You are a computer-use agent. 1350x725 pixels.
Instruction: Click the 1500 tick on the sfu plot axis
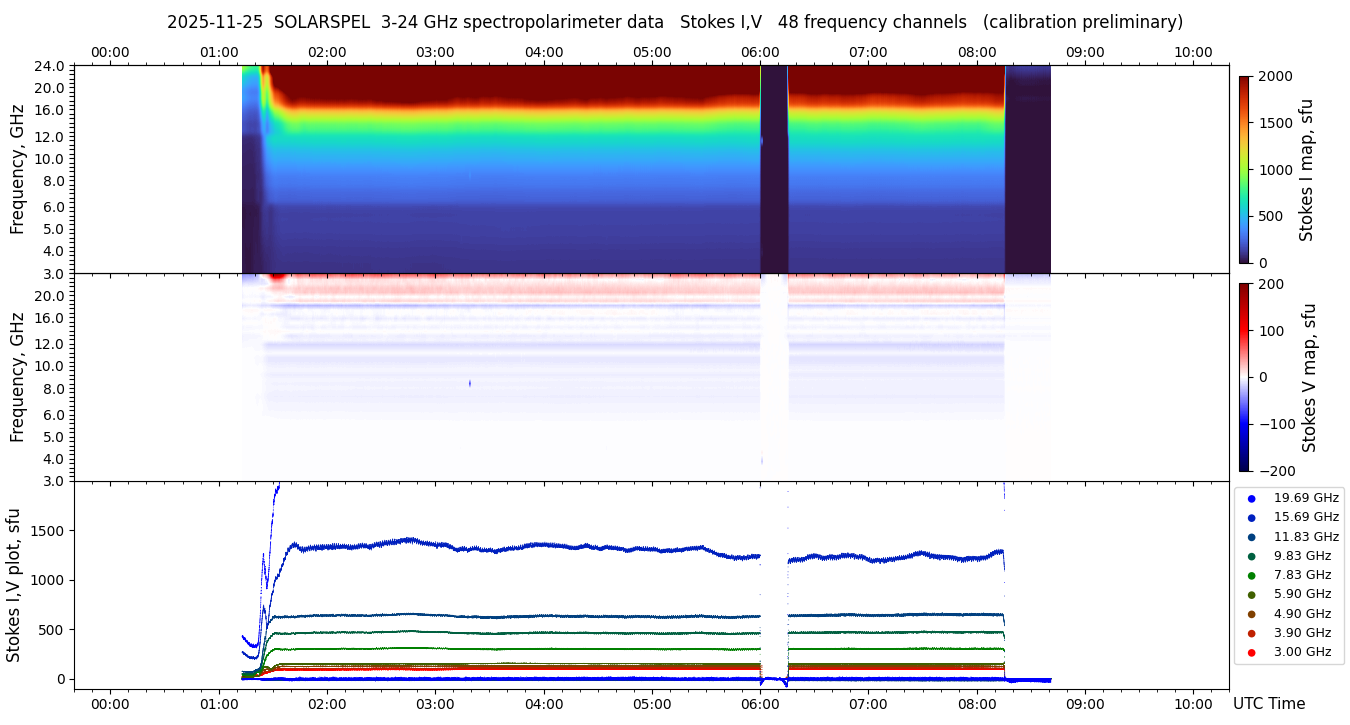48,531
